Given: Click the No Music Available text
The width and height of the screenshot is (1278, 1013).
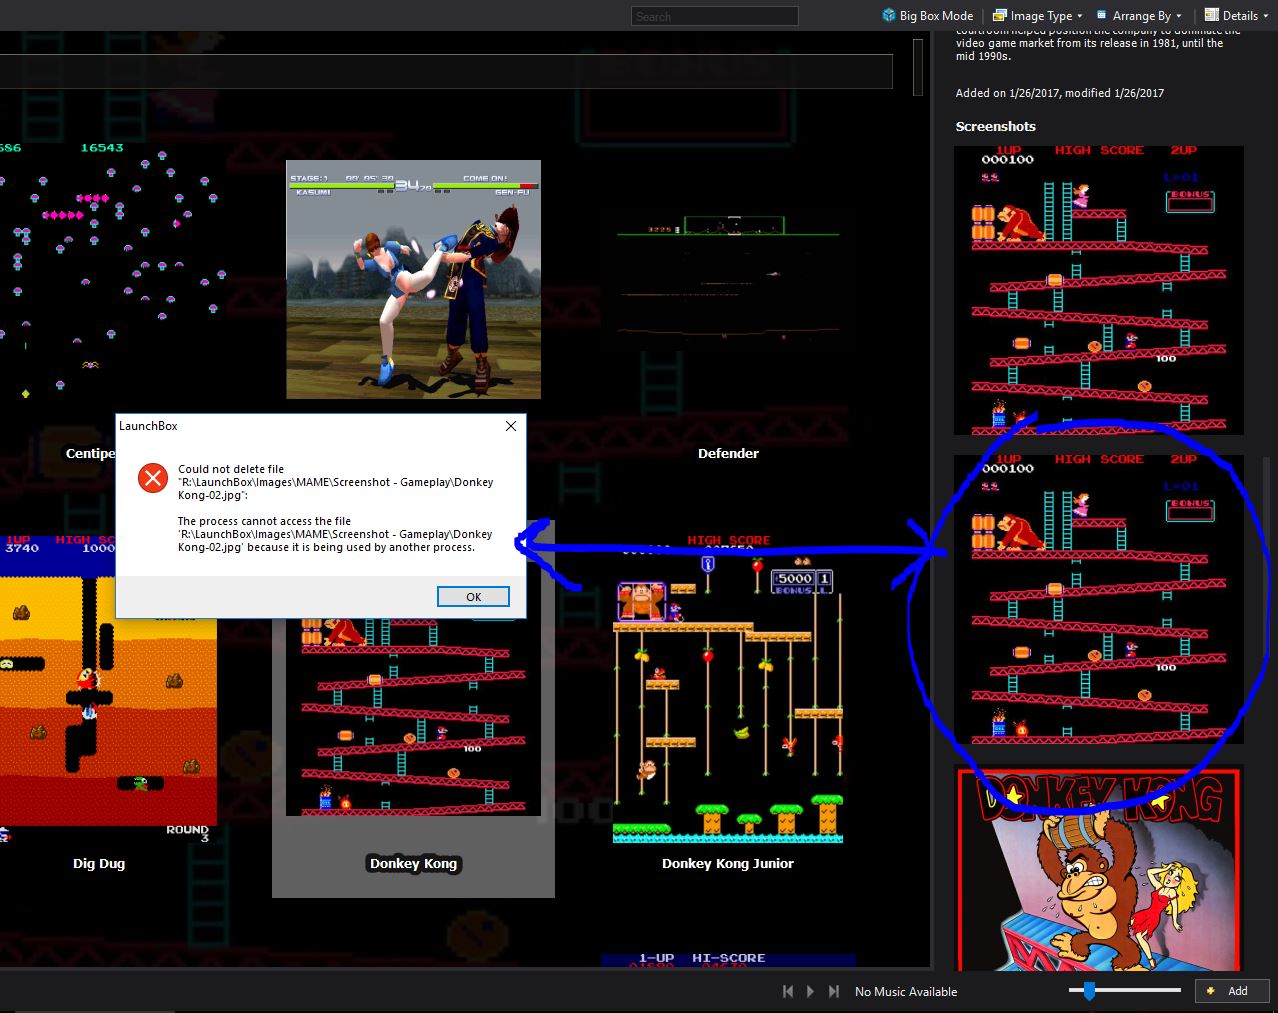Looking at the screenshot, I should click(x=906, y=992).
